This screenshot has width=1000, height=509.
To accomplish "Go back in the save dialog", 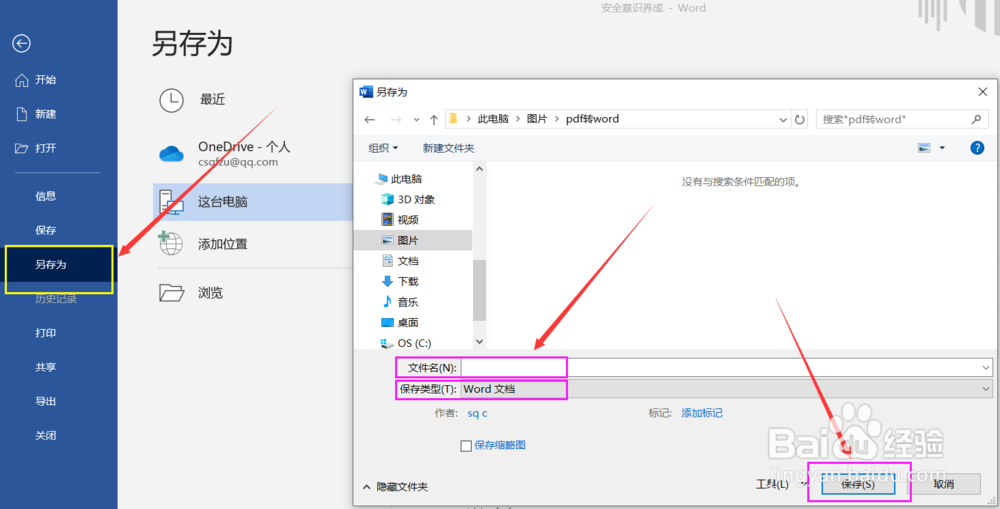I will (x=369, y=119).
